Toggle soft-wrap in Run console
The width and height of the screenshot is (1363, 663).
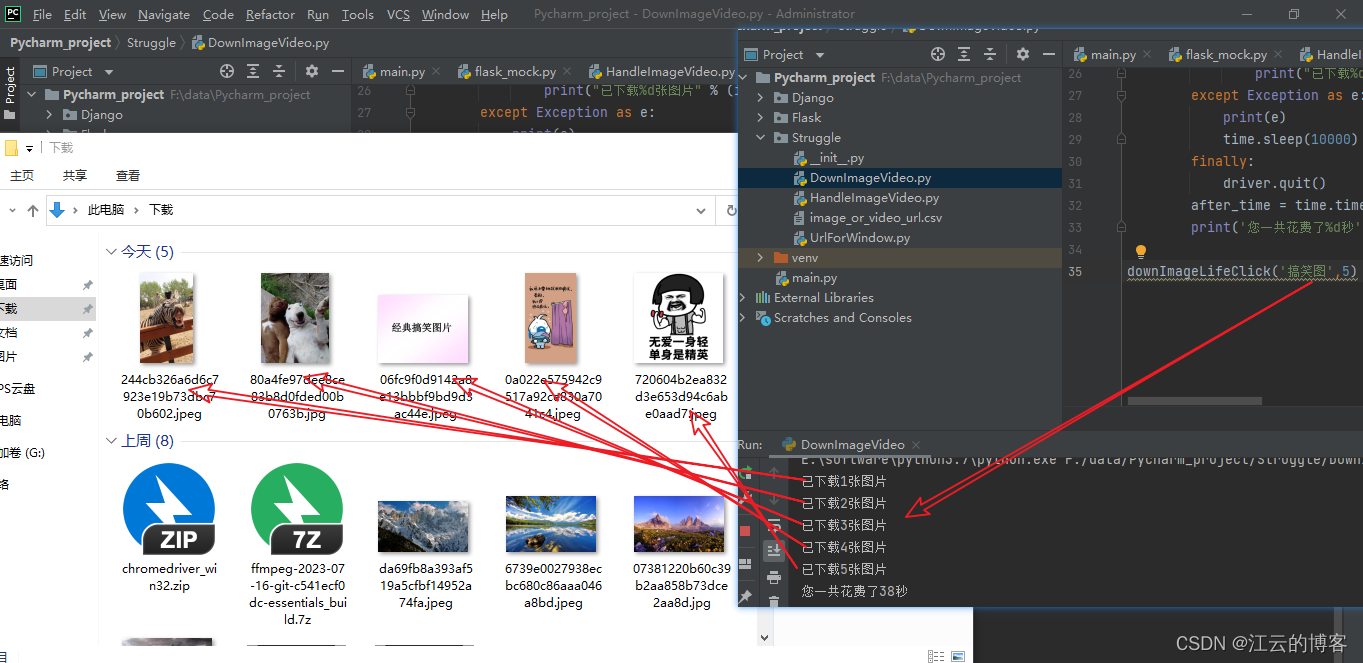[774, 525]
